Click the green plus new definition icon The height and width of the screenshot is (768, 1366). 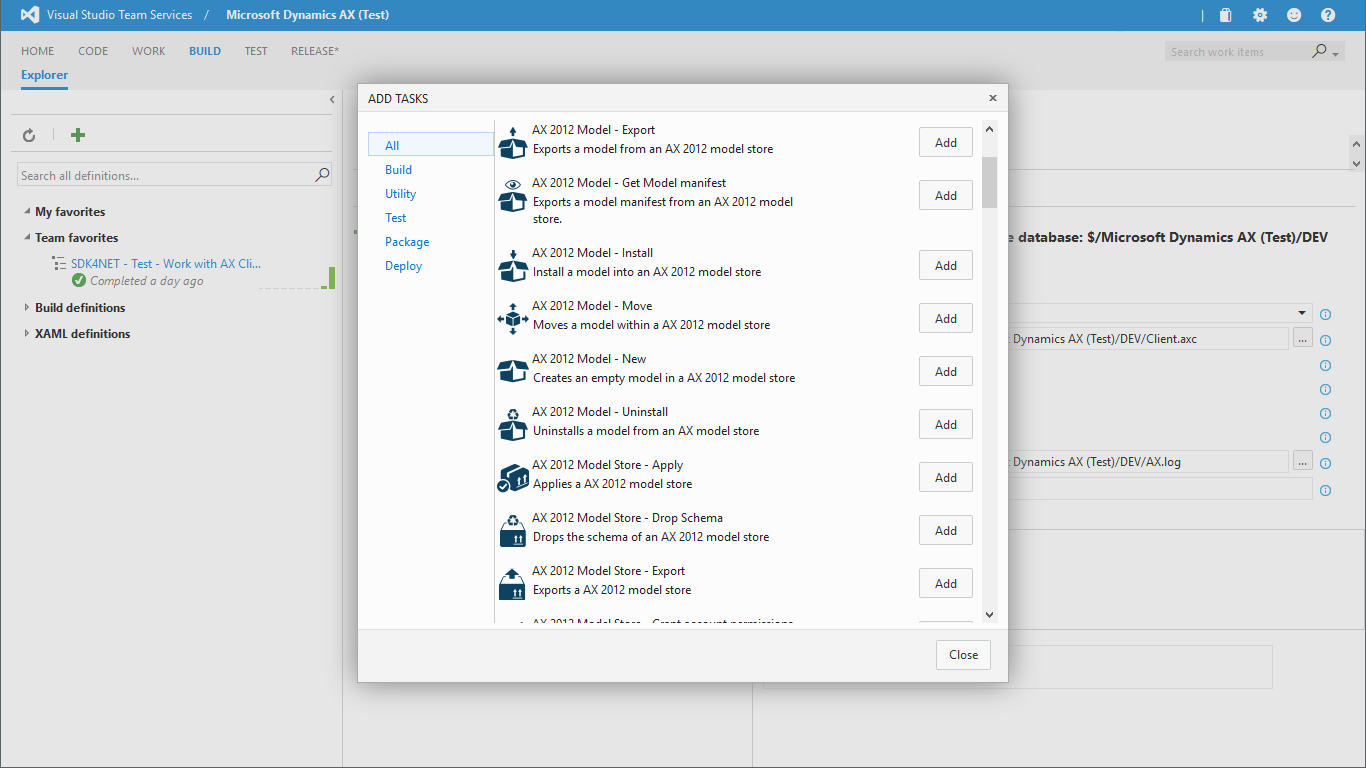point(78,135)
